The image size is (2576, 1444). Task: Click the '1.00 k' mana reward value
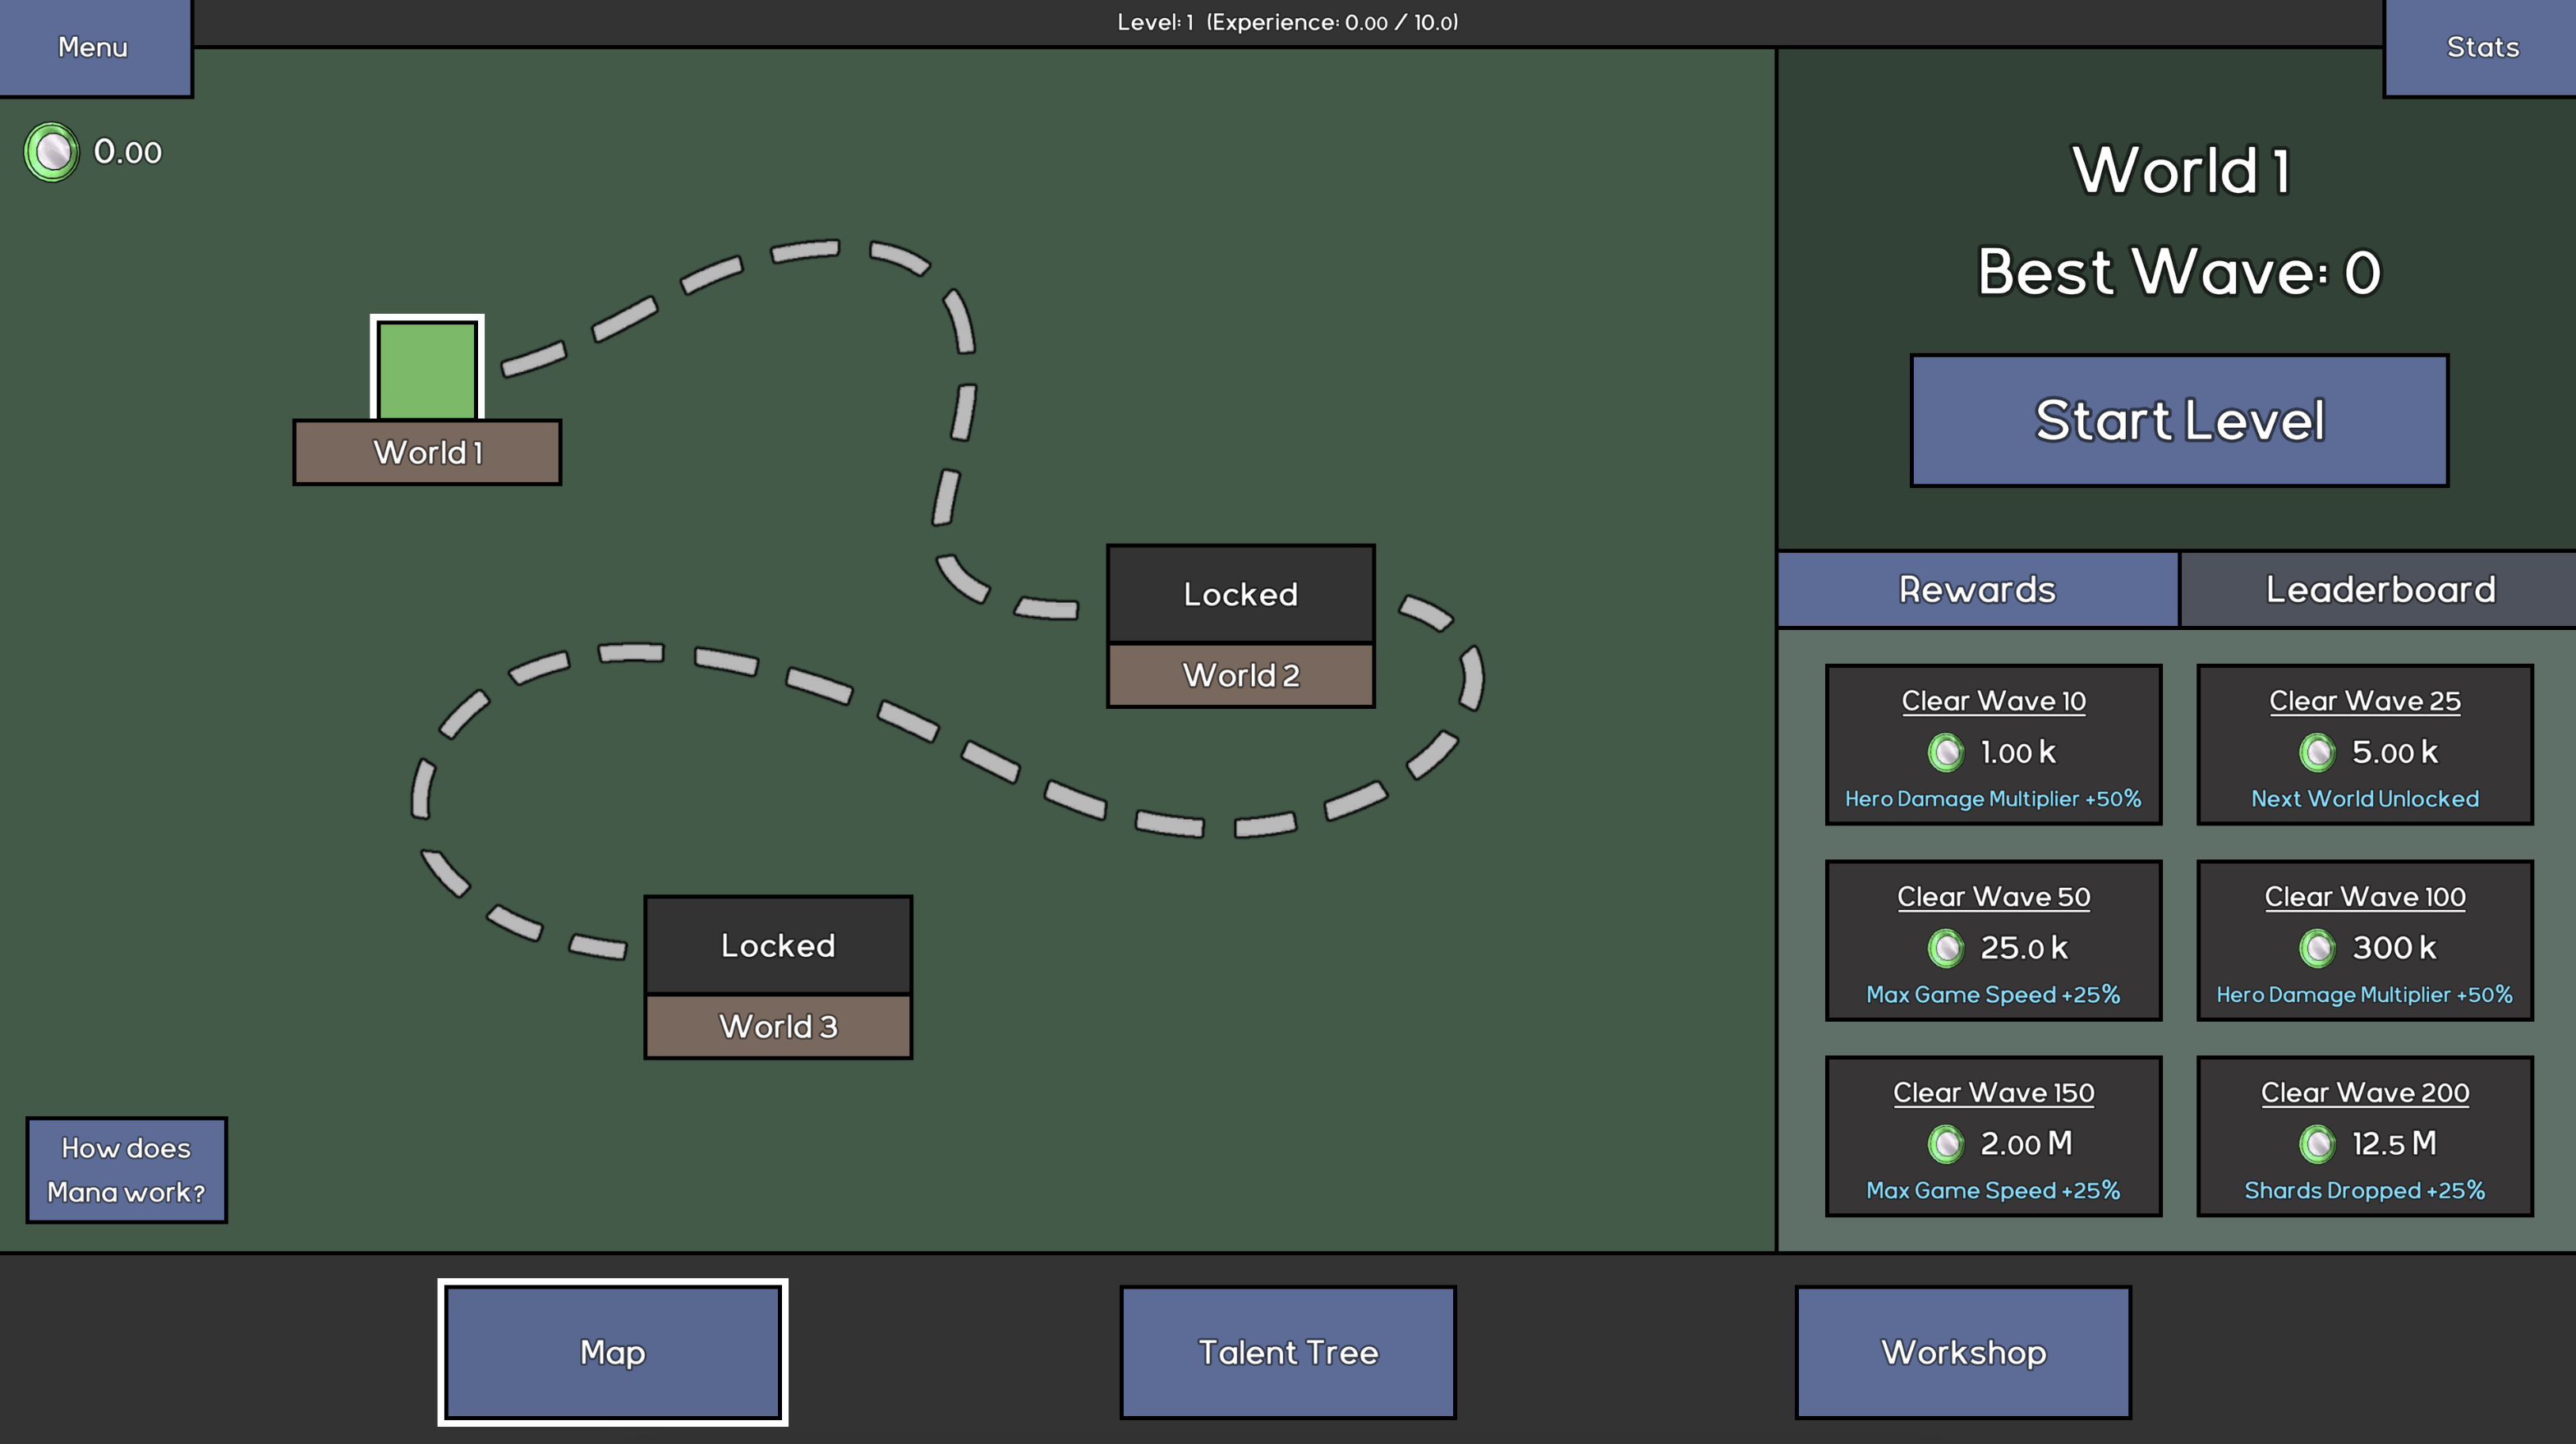pos(2018,752)
